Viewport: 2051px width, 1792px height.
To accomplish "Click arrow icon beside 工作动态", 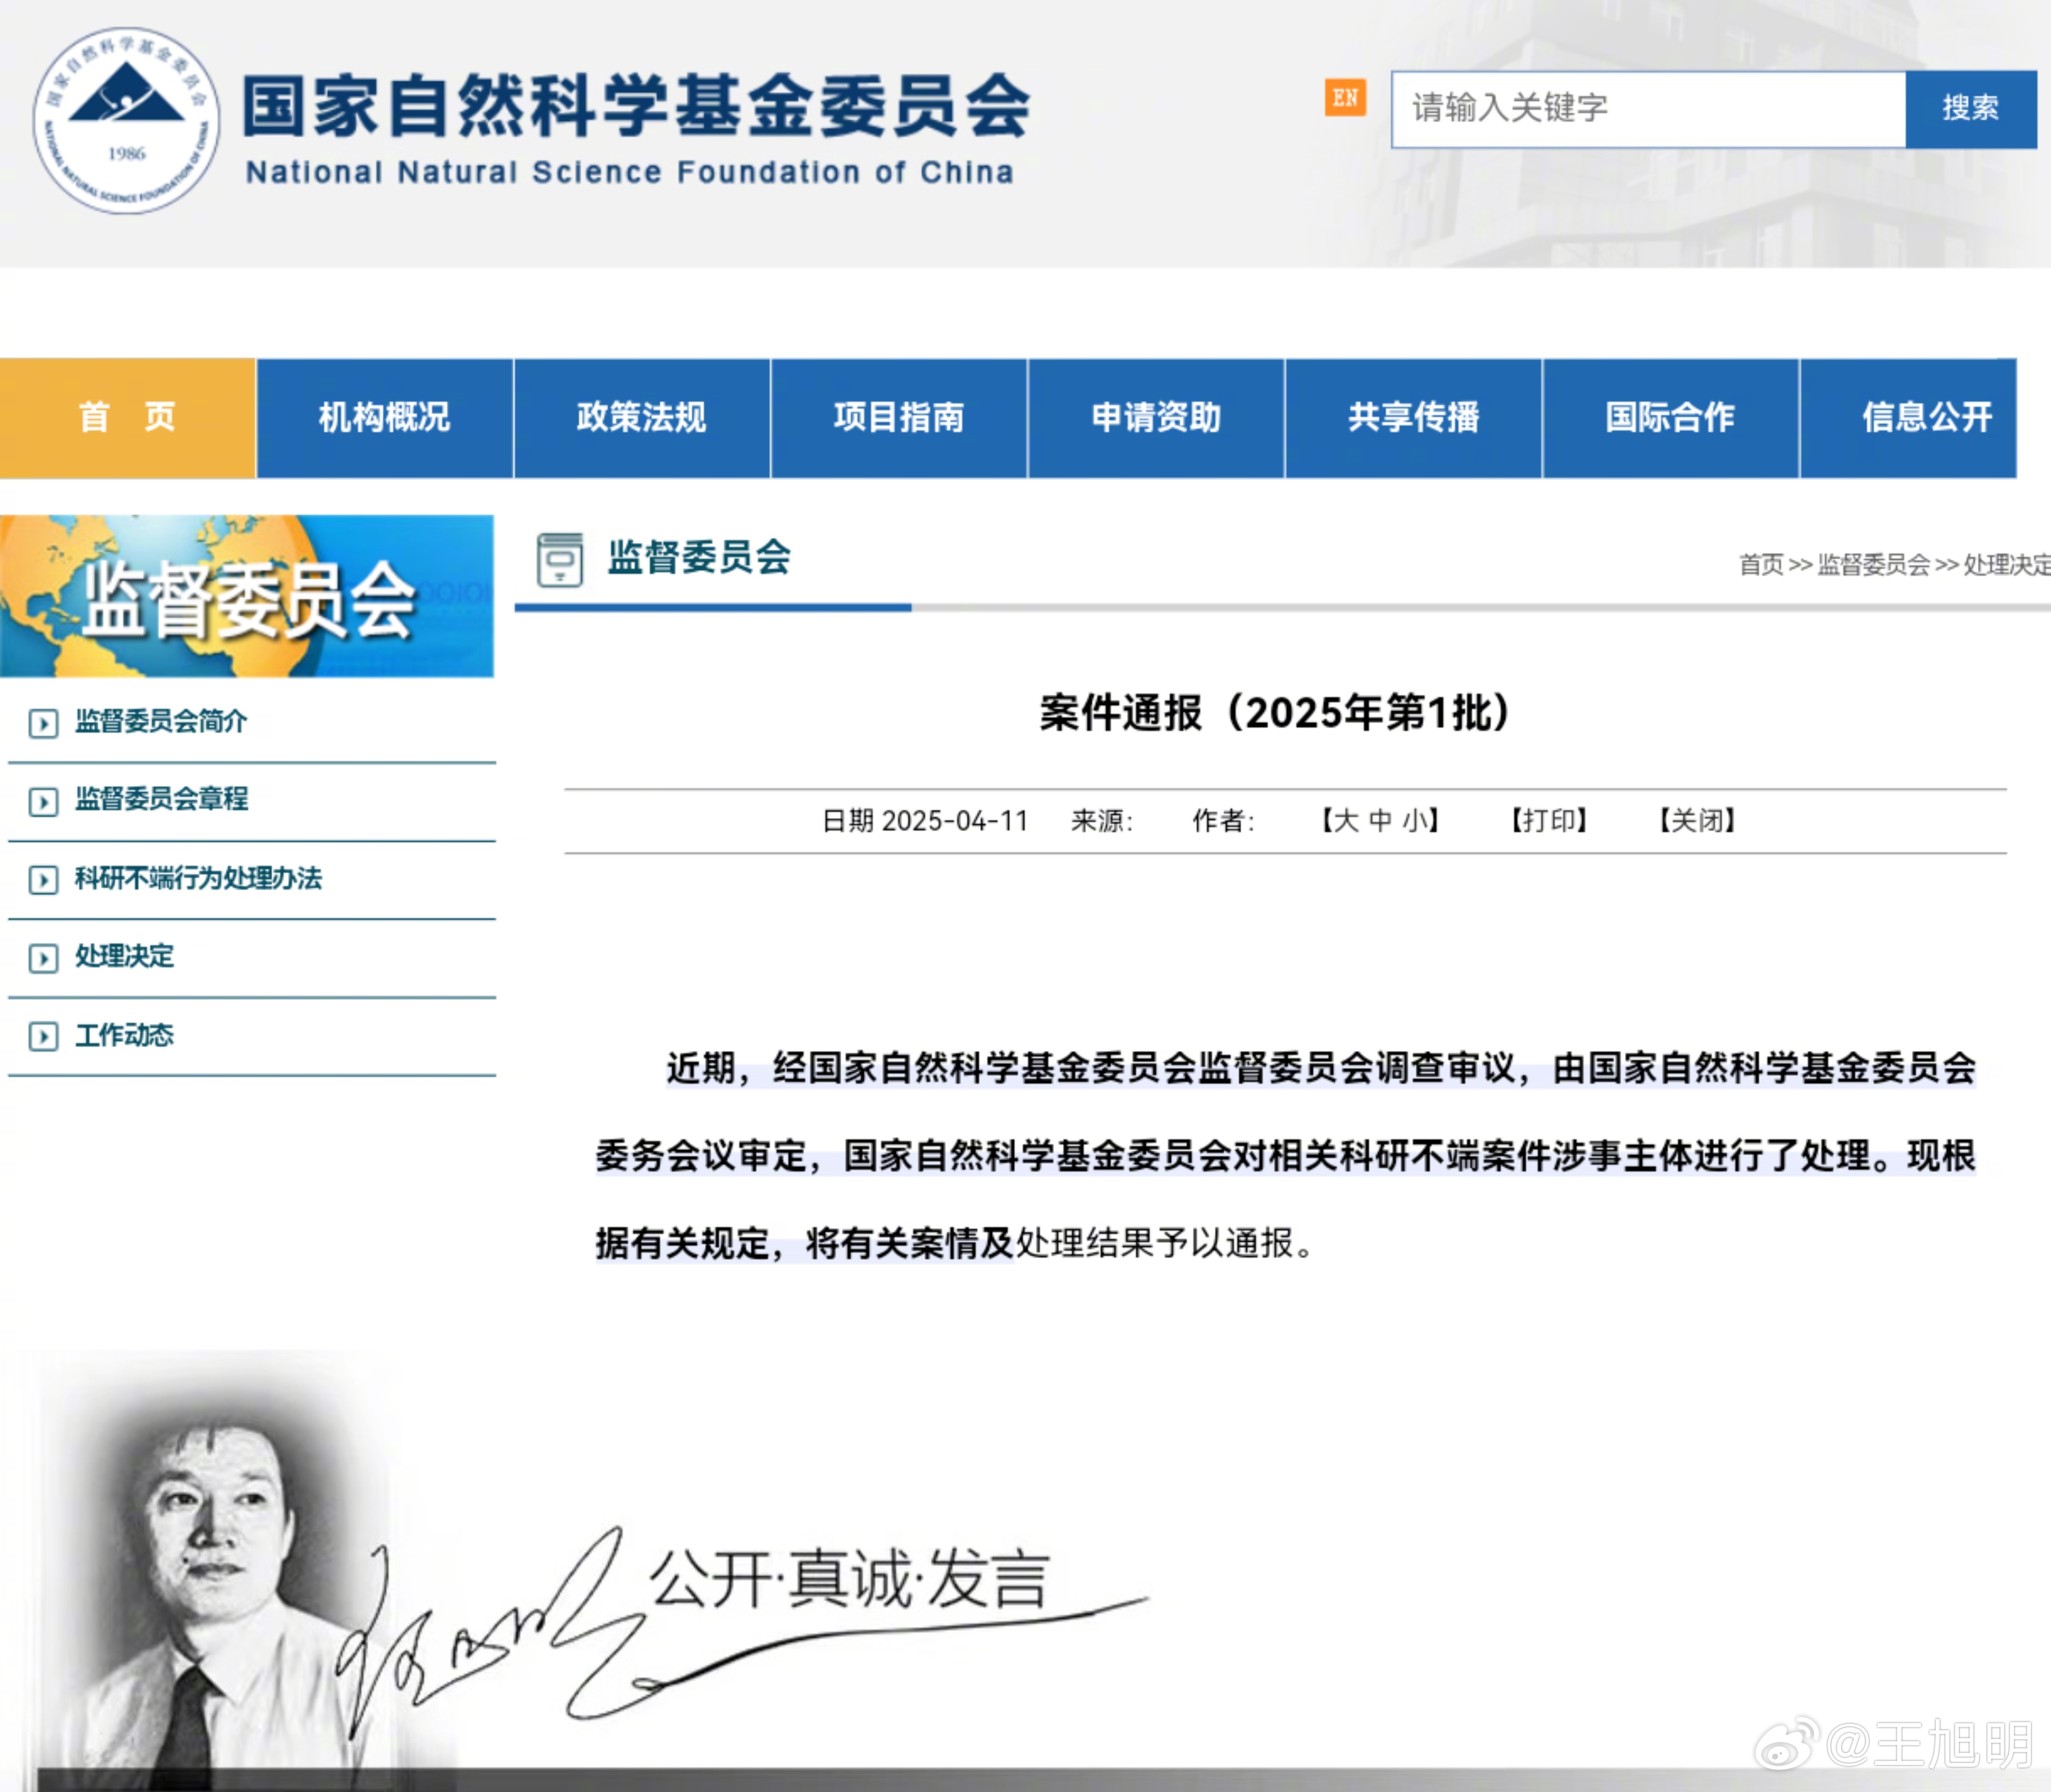I will pyautogui.click(x=43, y=1036).
